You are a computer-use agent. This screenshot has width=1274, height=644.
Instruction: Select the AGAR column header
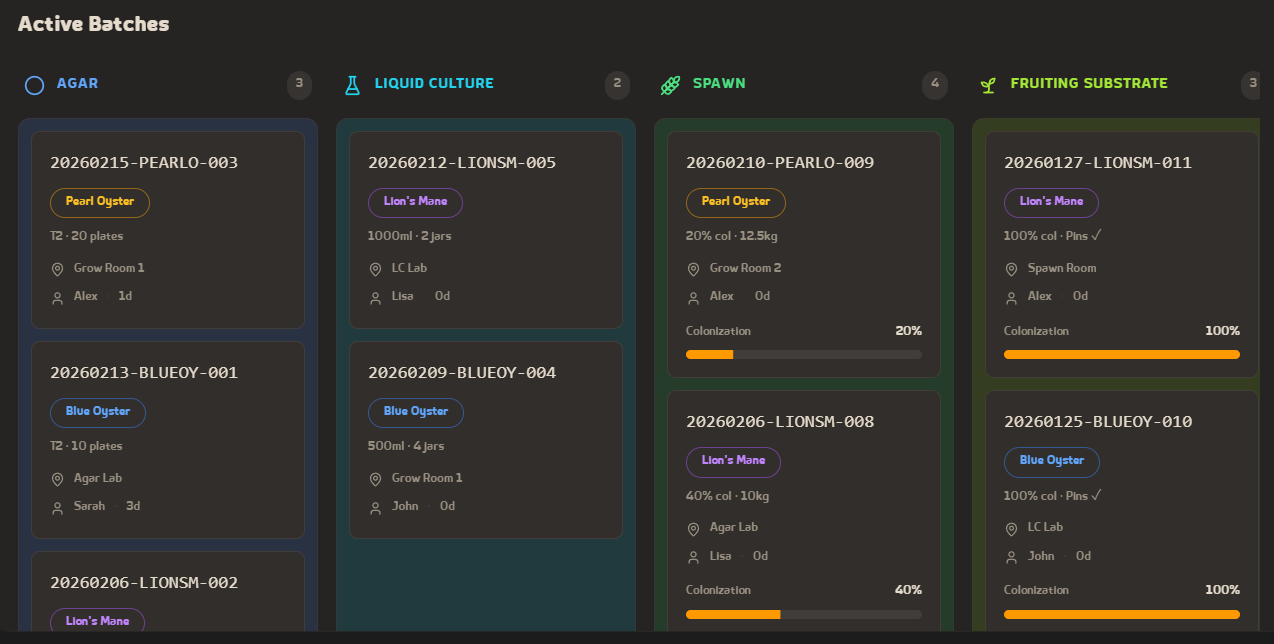click(77, 84)
